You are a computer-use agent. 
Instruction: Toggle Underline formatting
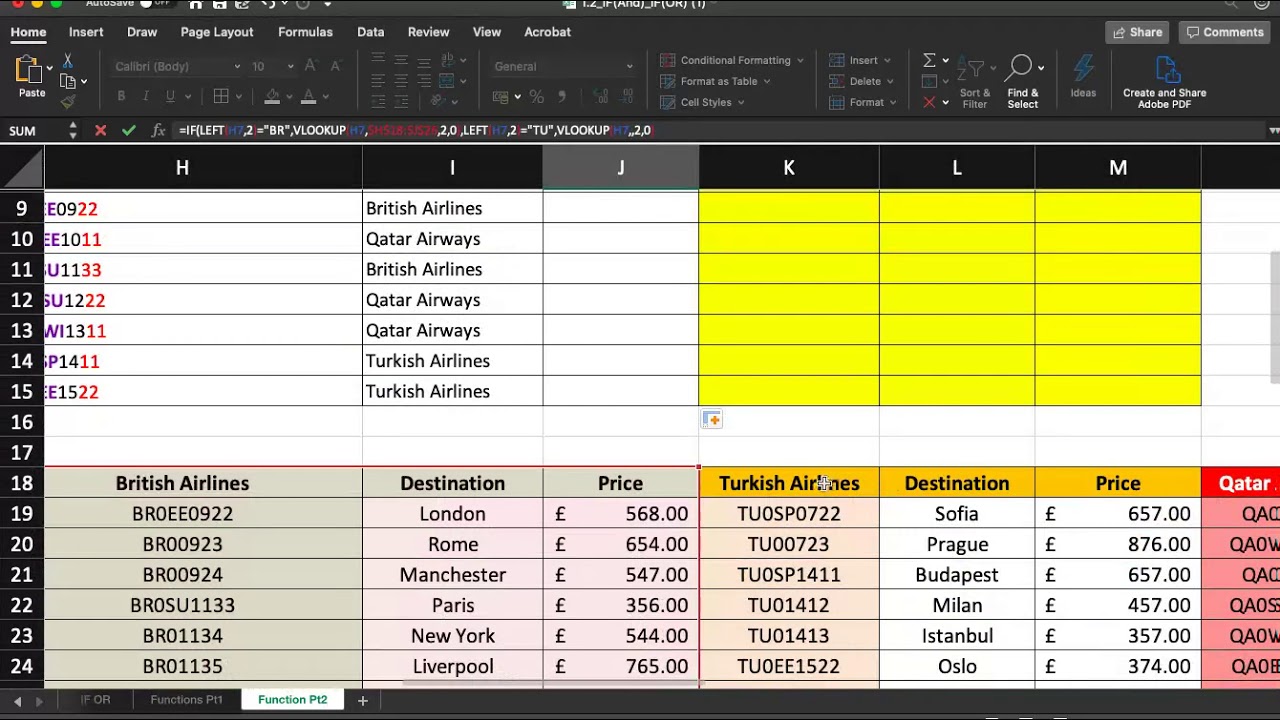tap(170, 96)
